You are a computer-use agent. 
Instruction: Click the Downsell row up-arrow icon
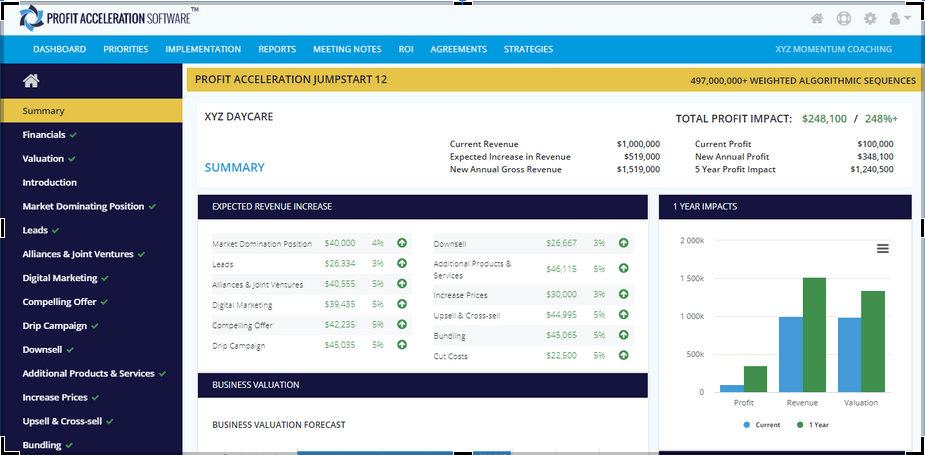point(623,243)
